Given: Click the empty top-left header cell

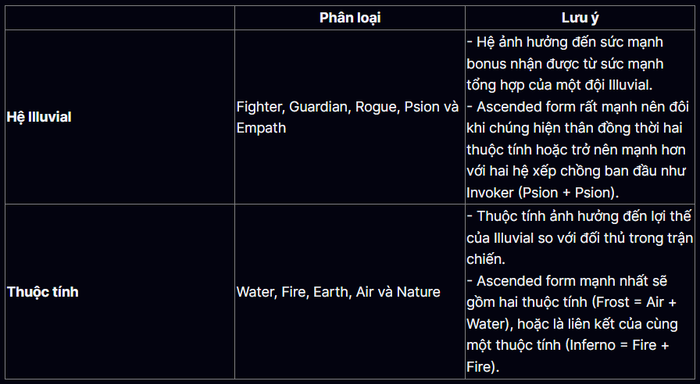Looking at the screenshot, I should click(120, 18).
